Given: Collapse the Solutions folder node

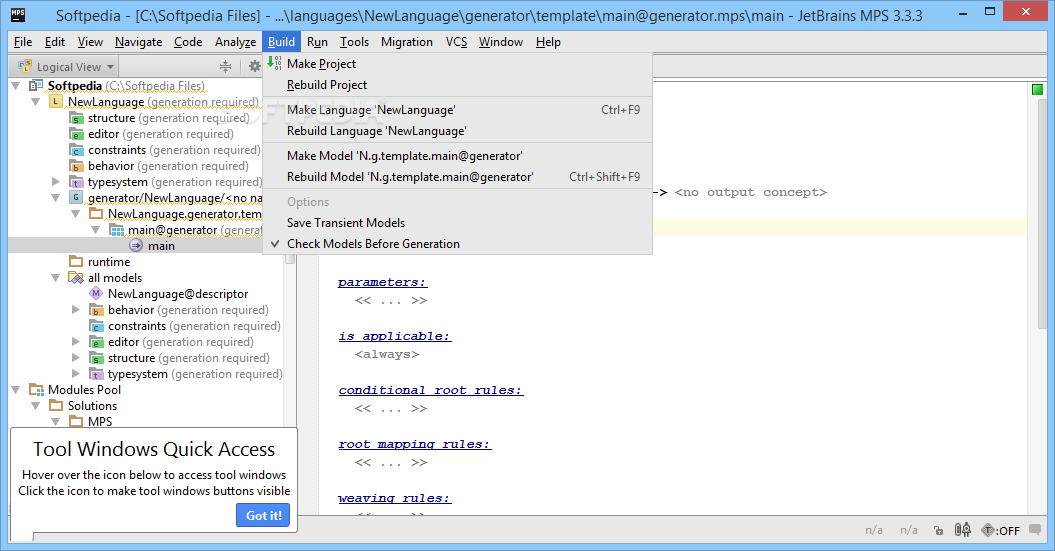Looking at the screenshot, I should 36,406.
